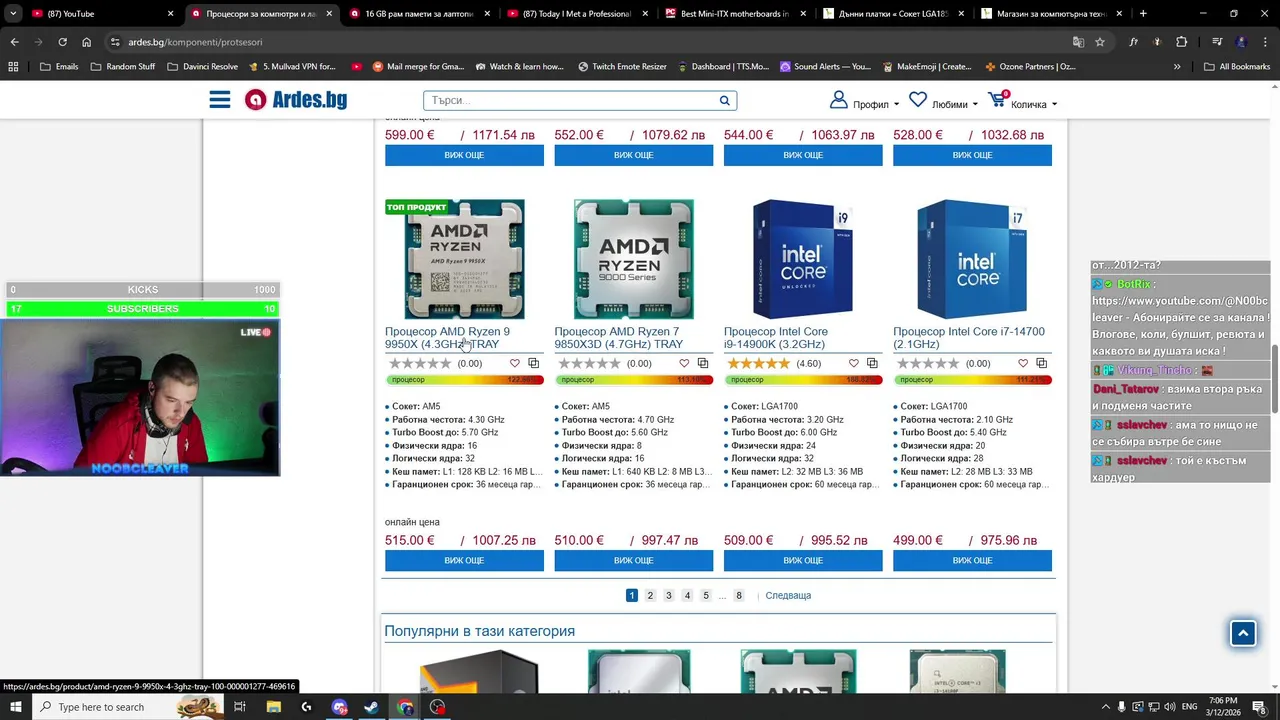1280x720 pixels.
Task: Open Task View on the taskbar
Action: click(240, 707)
